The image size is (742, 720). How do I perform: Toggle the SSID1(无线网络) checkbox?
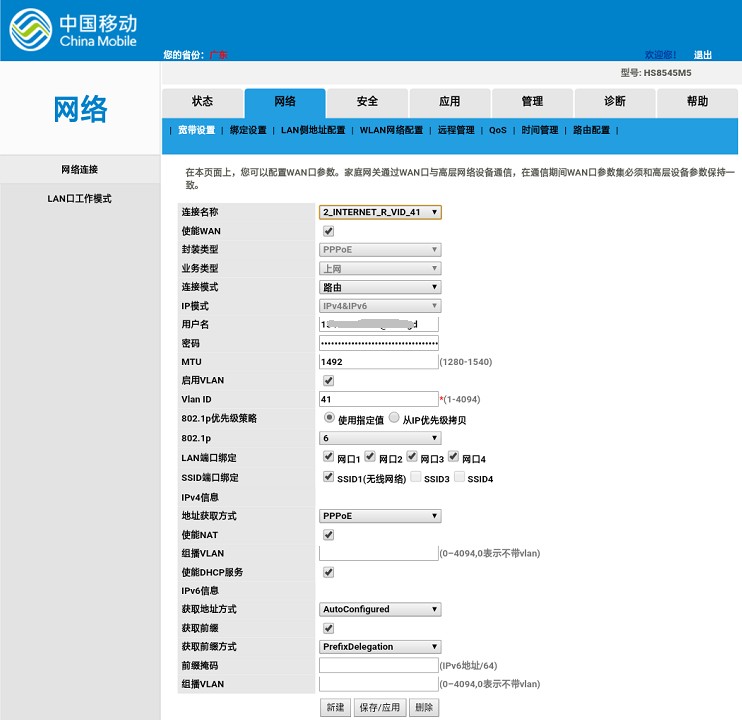(x=328, y=476)
